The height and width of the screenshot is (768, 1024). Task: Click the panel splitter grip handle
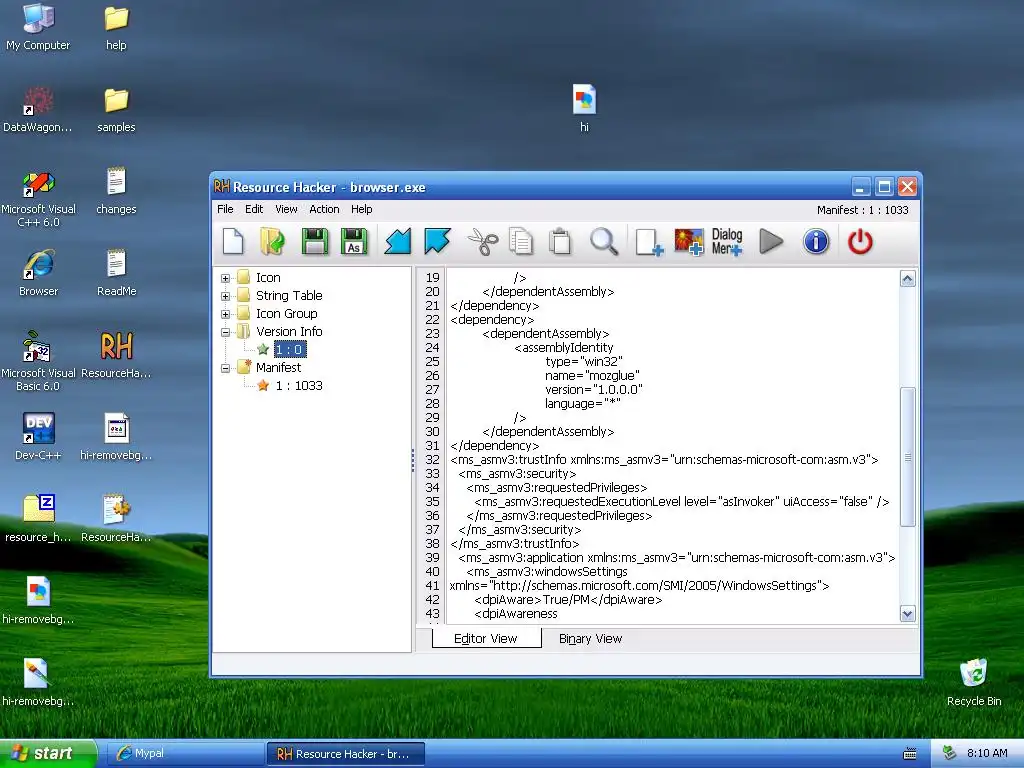click(x=413, y=460)
